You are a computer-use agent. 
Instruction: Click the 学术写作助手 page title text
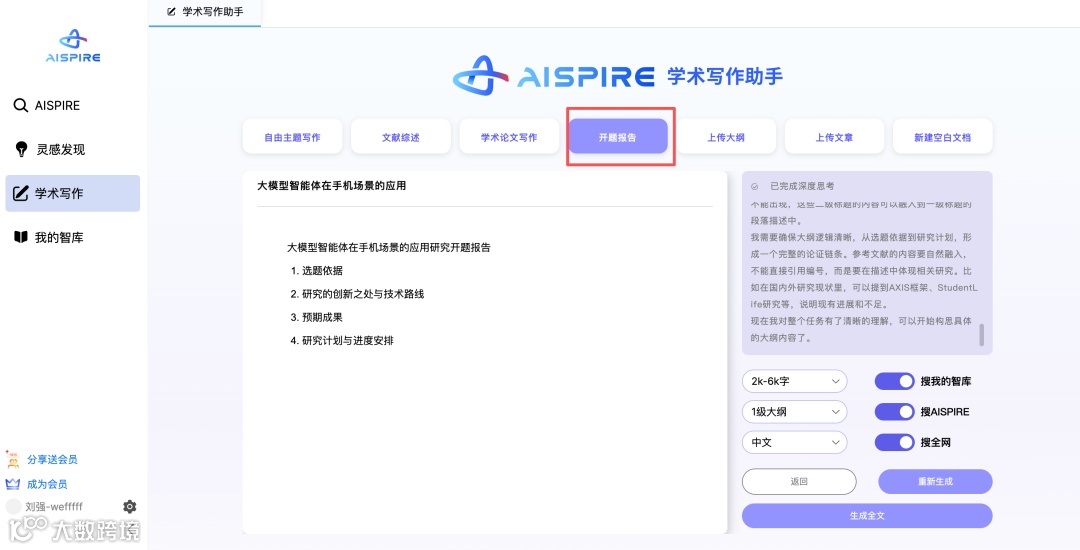tap(725, 76)
